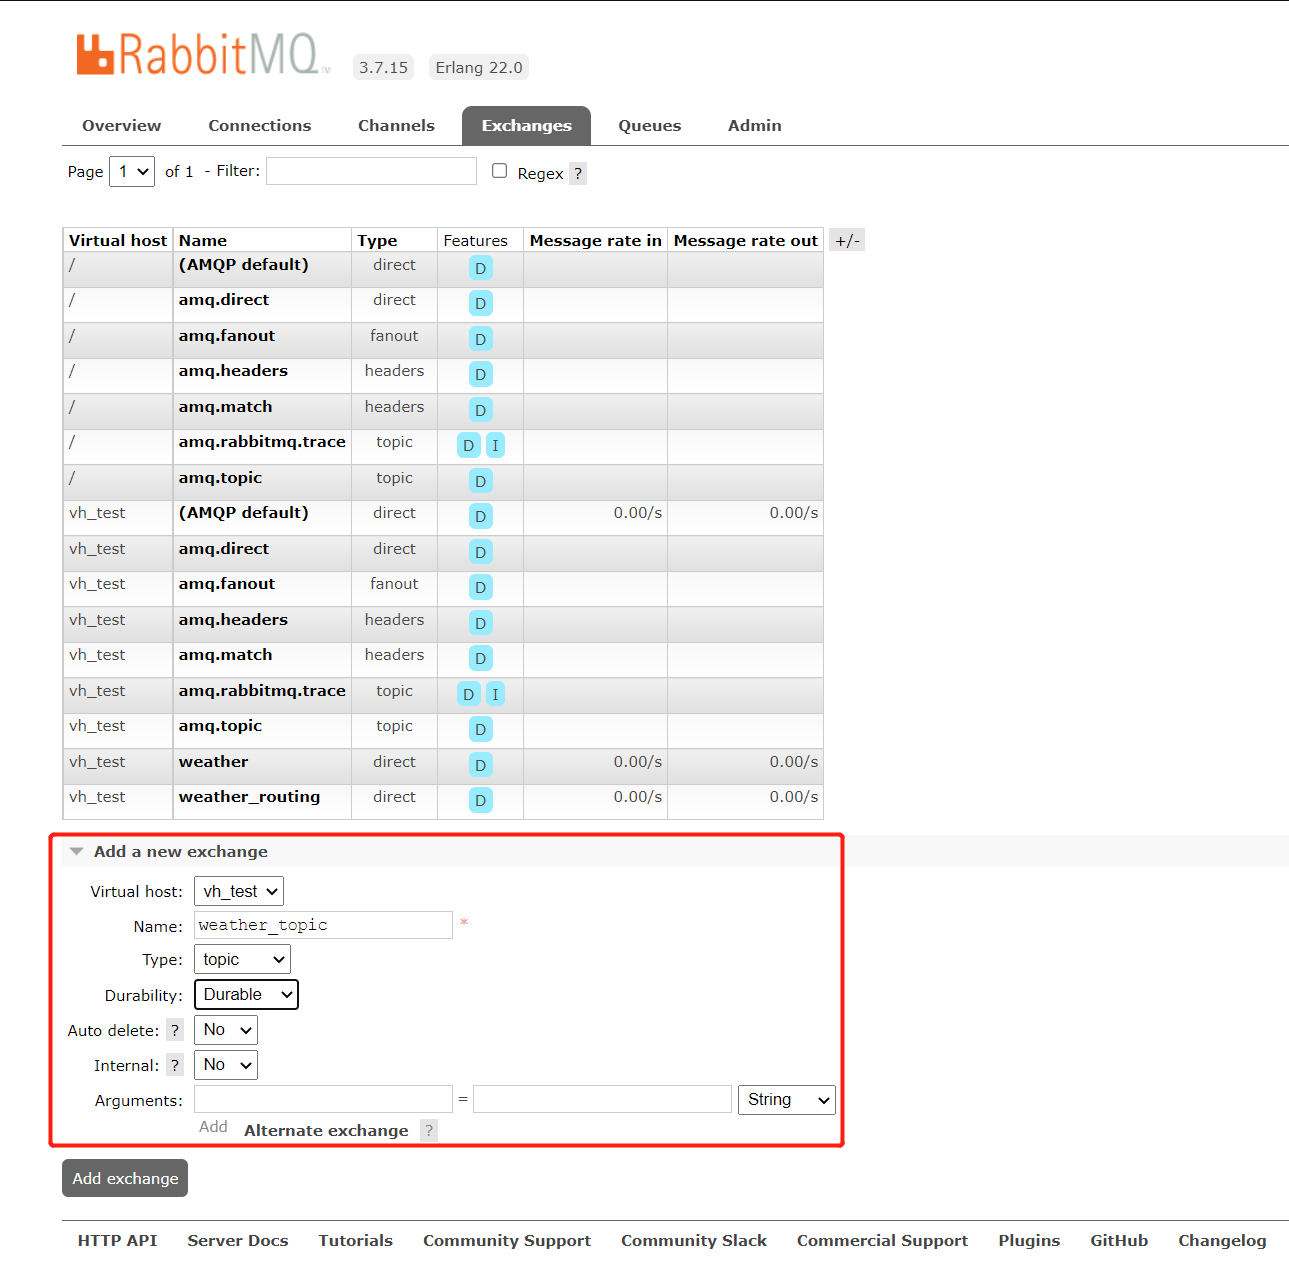Sort by the Virtual host column header
Screen dimensions: 1289x1265
(x=117, y=240)
